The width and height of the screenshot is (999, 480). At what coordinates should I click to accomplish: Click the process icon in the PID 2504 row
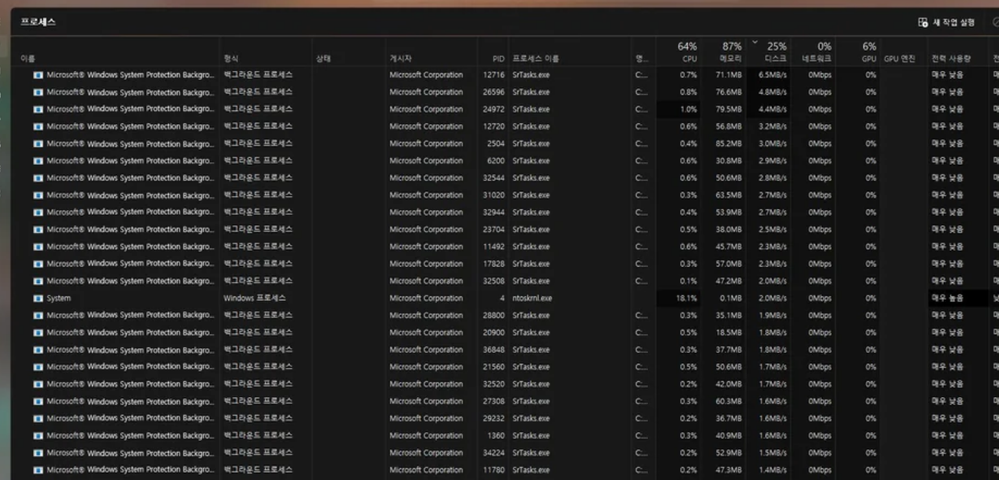38,144
